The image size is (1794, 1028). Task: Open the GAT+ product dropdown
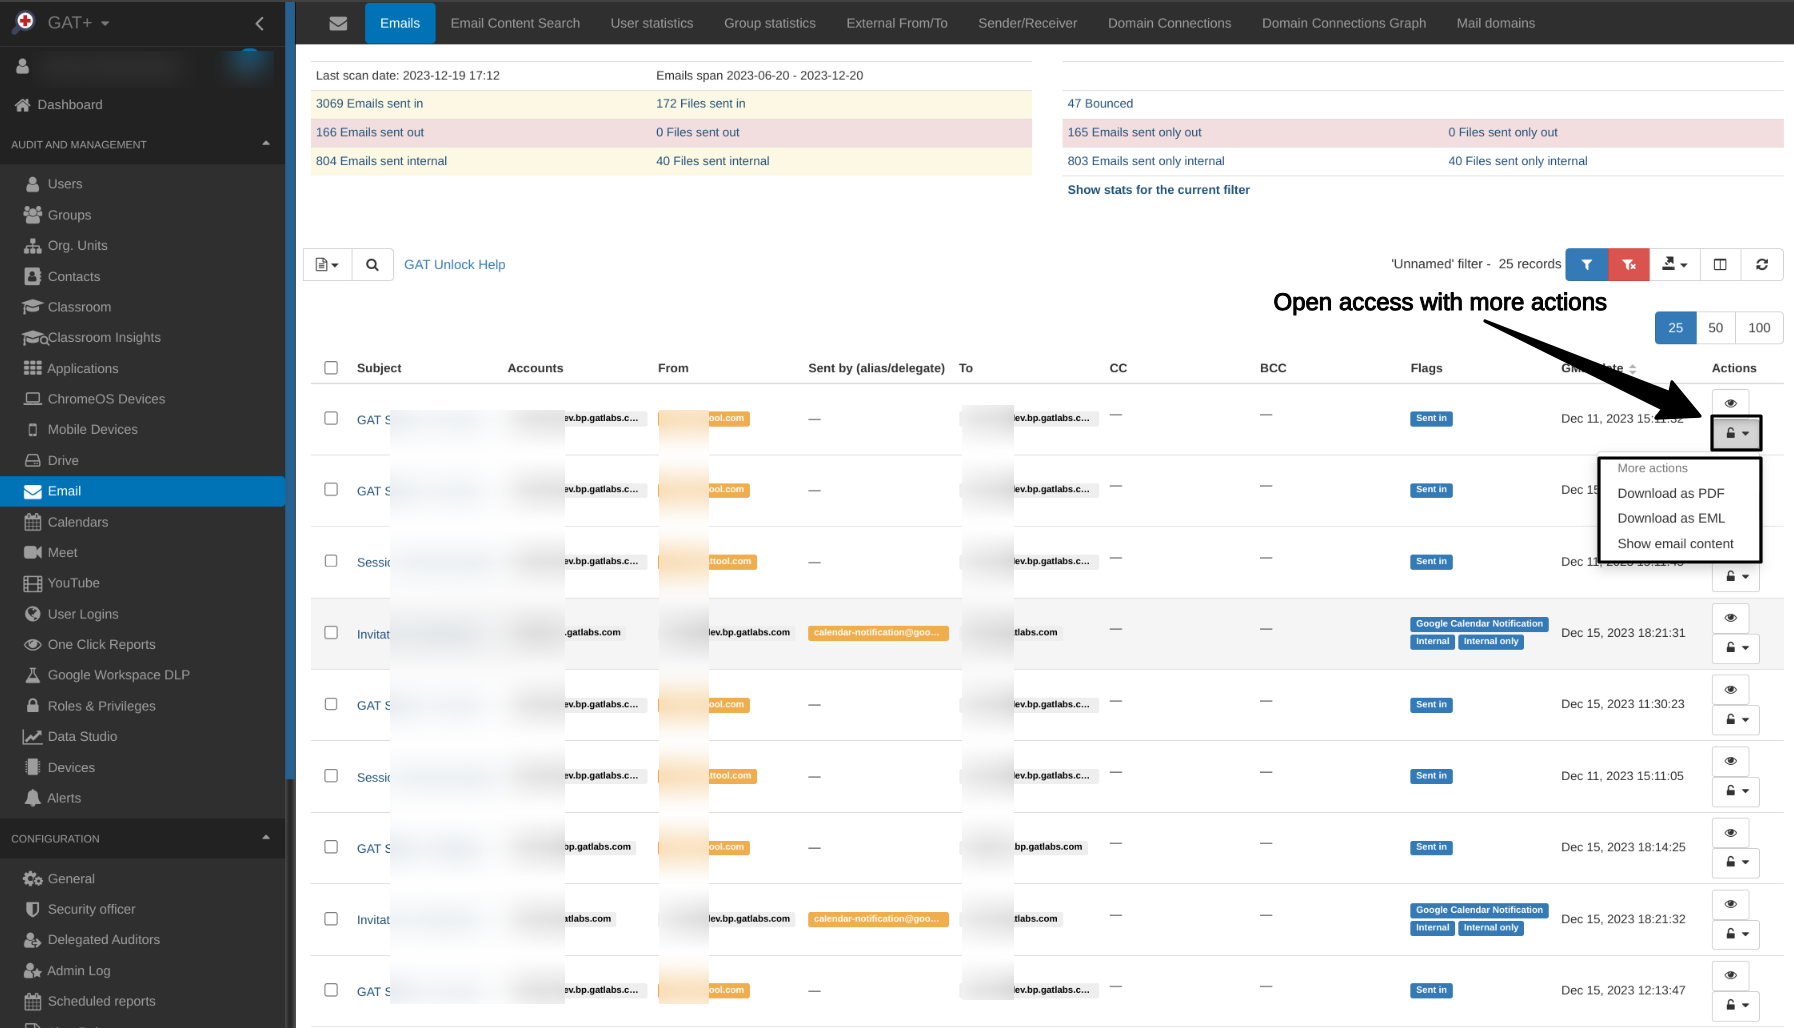tap(78, 22)
